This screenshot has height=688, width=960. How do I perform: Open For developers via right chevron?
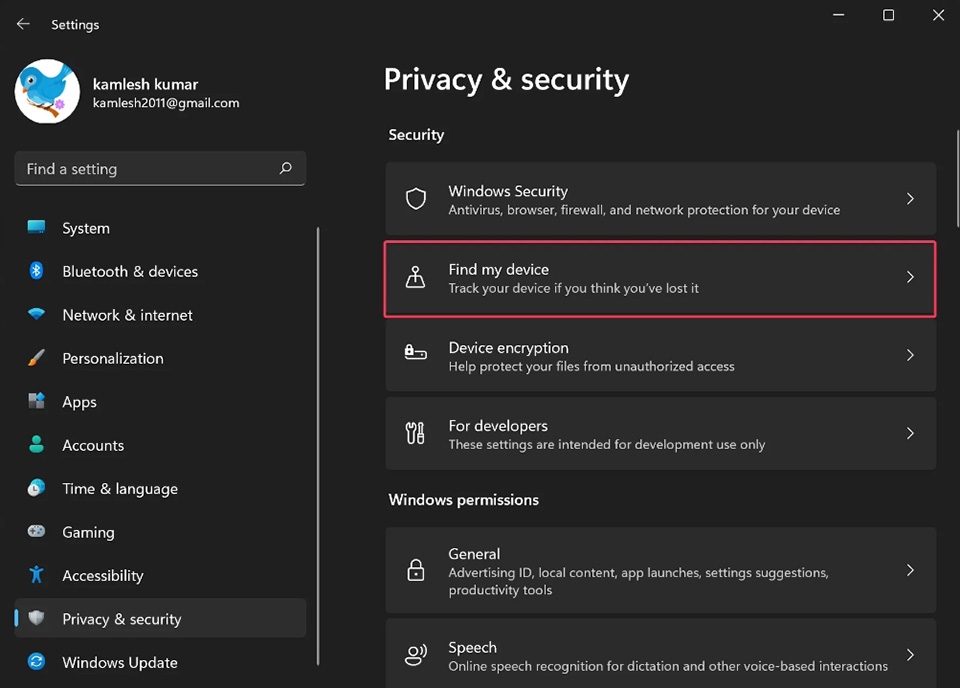910,433
